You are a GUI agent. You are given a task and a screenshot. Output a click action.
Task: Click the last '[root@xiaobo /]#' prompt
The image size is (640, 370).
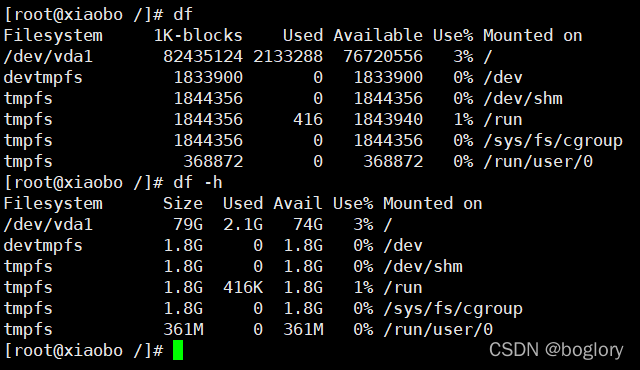(83, 351)
